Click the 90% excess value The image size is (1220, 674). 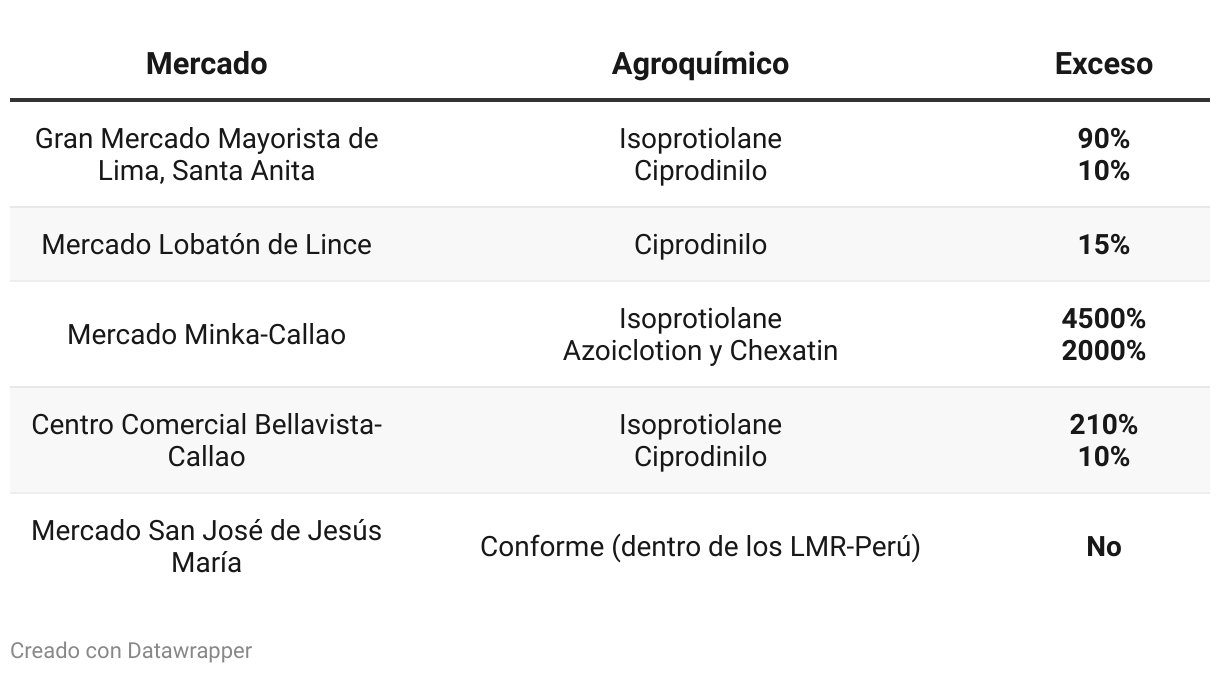(1103, 139)
